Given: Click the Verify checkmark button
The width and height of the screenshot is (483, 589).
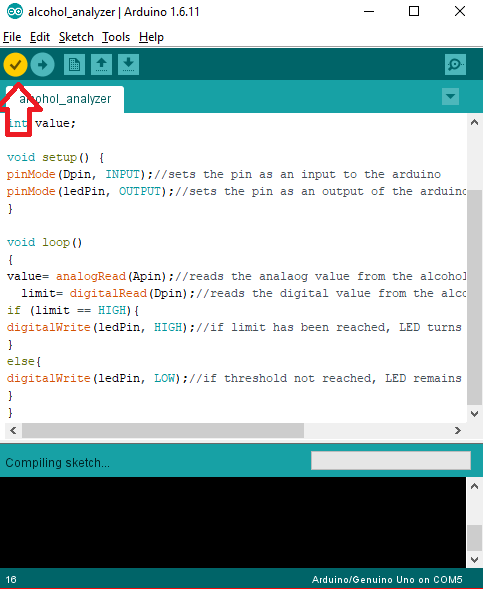Looking at the screenshot, I should (15, 65).
